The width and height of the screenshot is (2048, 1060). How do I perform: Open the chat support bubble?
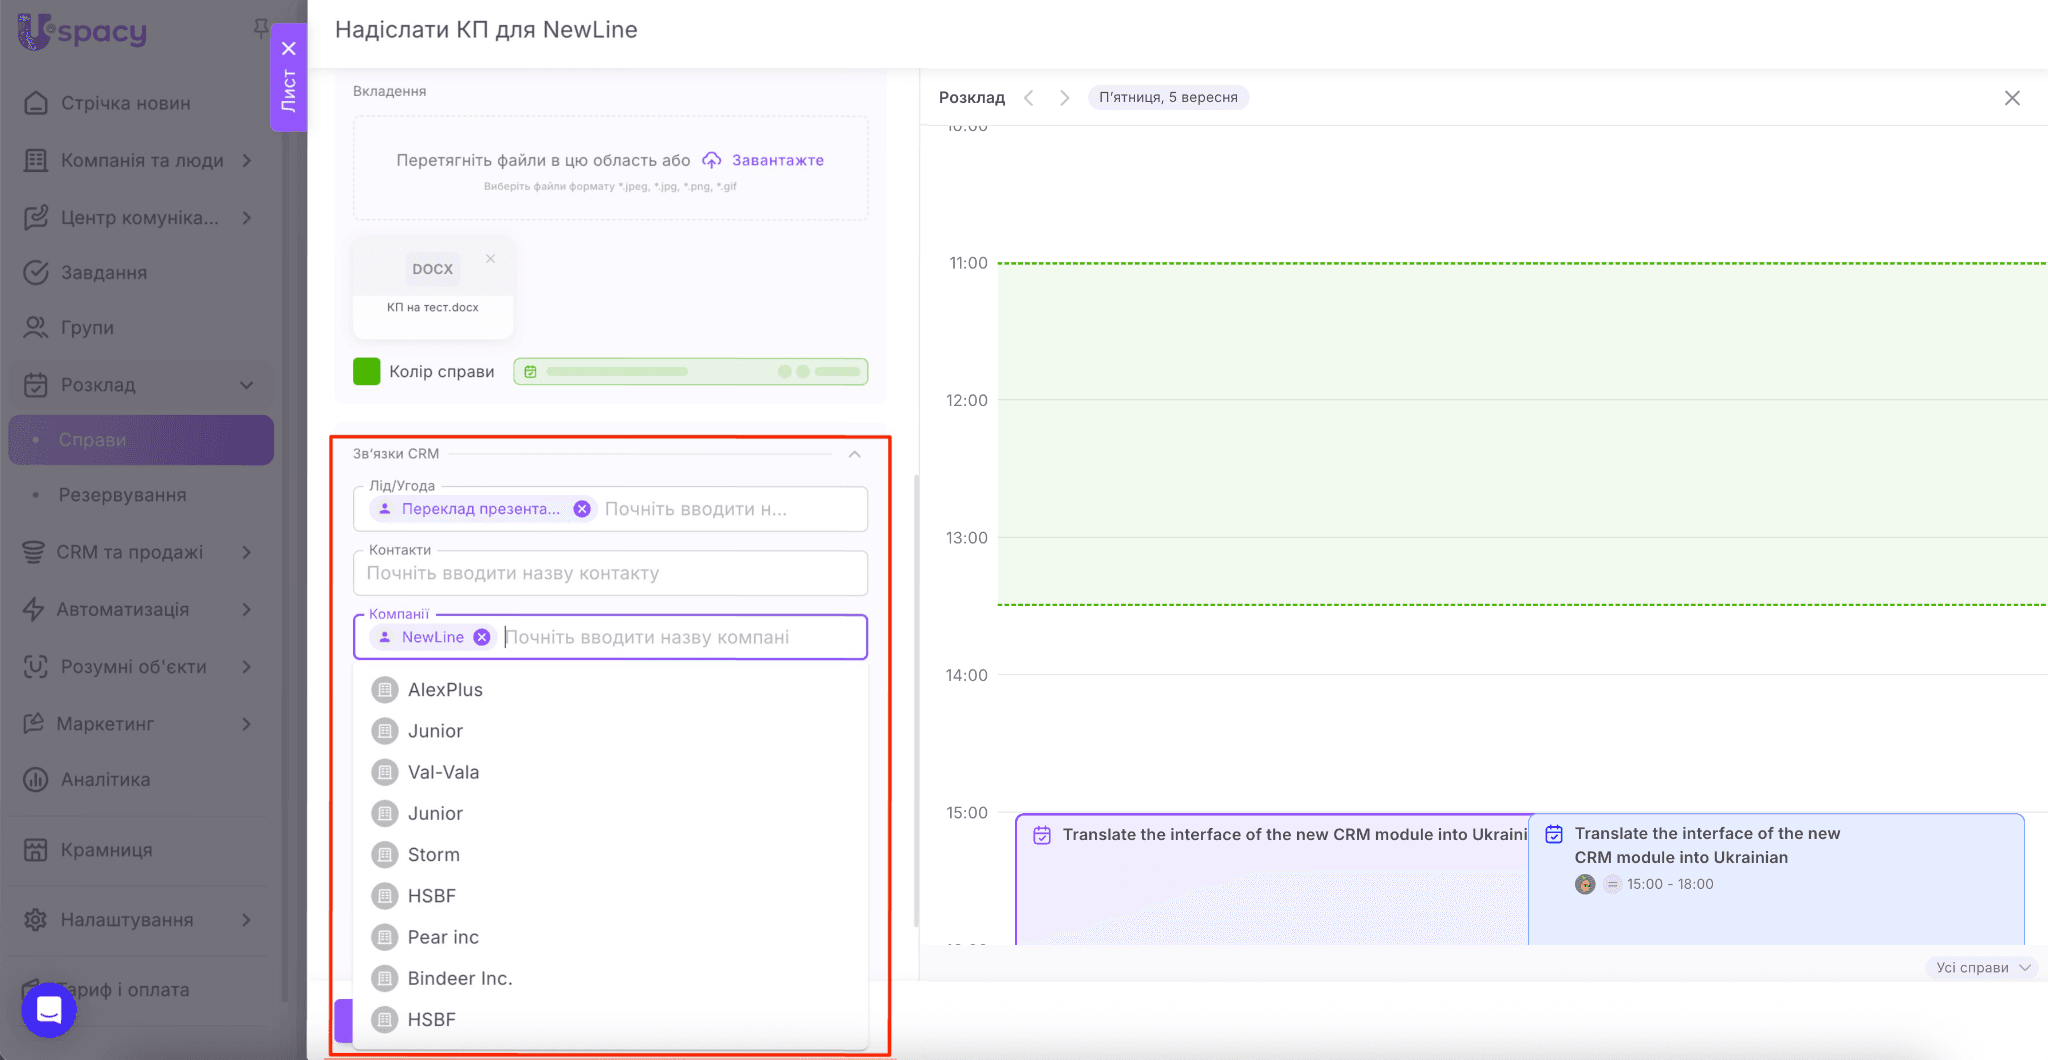(49, 1010)
